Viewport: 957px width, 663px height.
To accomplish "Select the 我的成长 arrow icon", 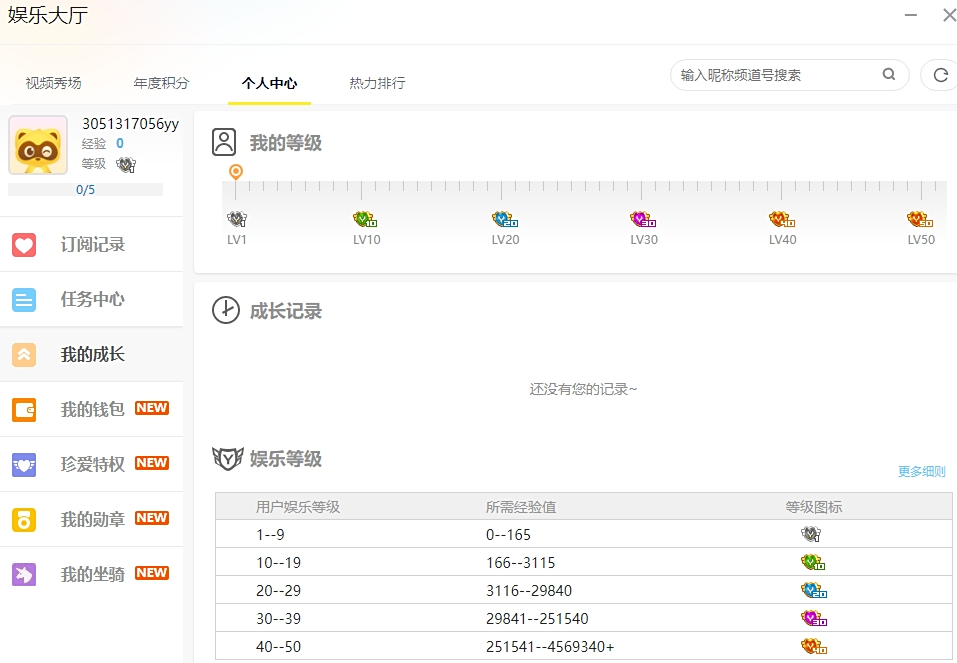I will click(x=24, y=355).
